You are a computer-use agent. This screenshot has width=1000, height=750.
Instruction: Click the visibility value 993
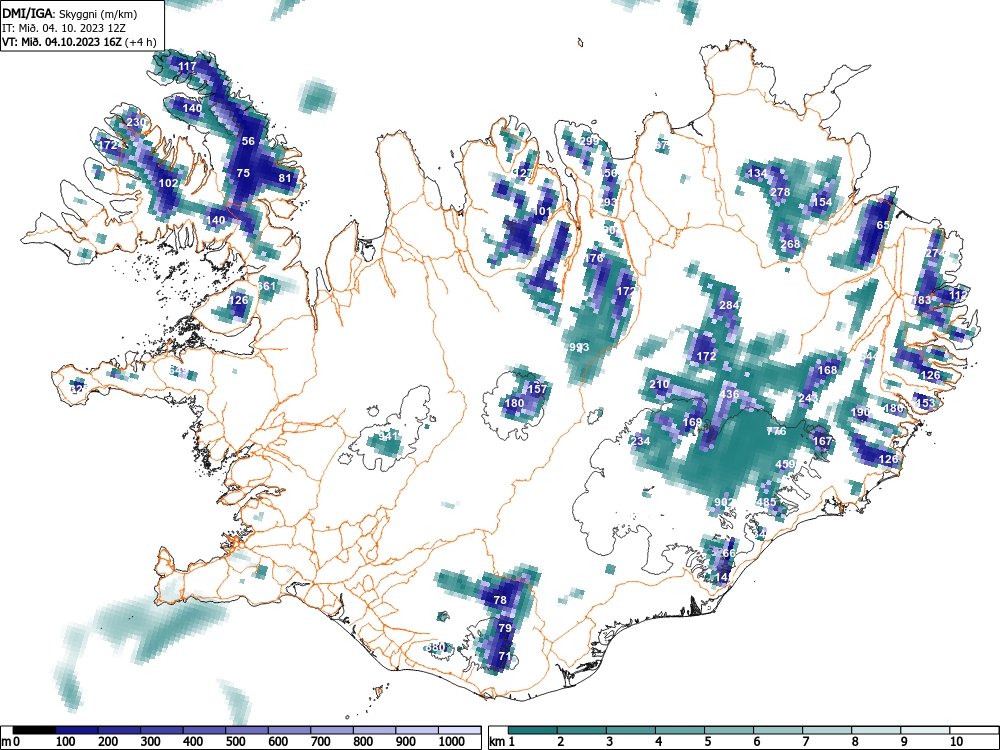click(579, 348)
